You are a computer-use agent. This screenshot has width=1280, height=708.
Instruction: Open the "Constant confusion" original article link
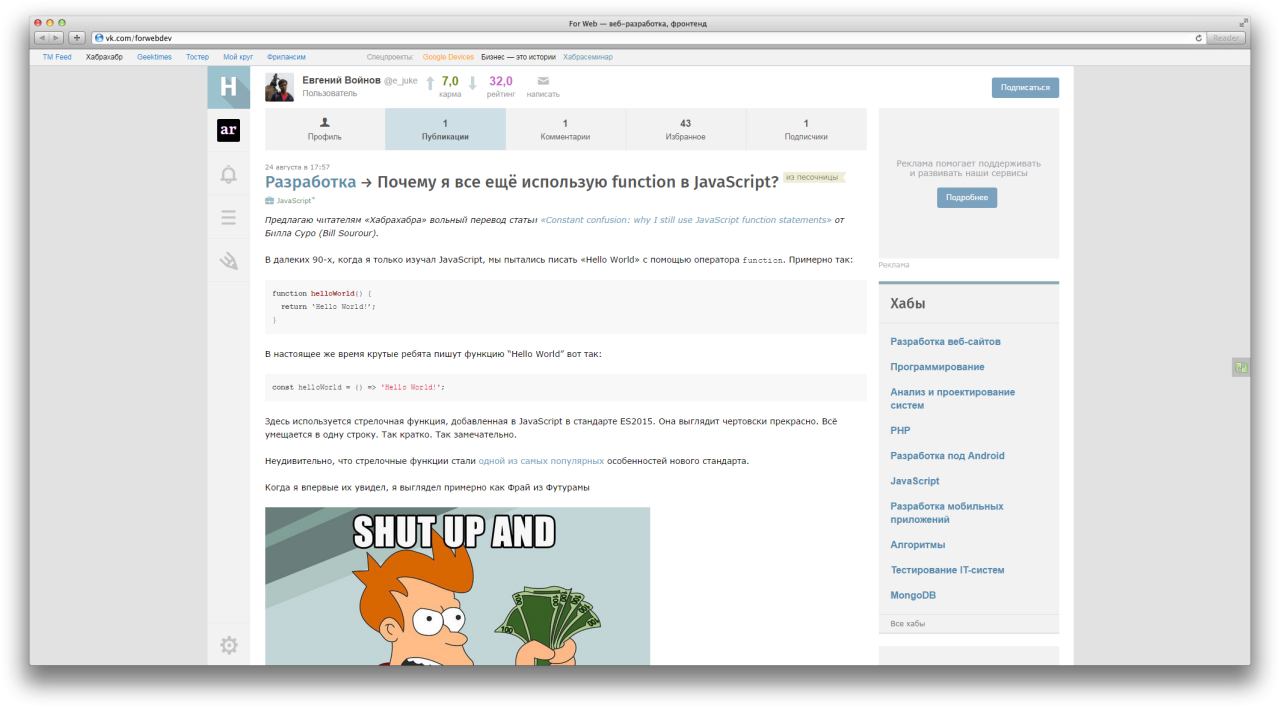click(x=686, y=219)
